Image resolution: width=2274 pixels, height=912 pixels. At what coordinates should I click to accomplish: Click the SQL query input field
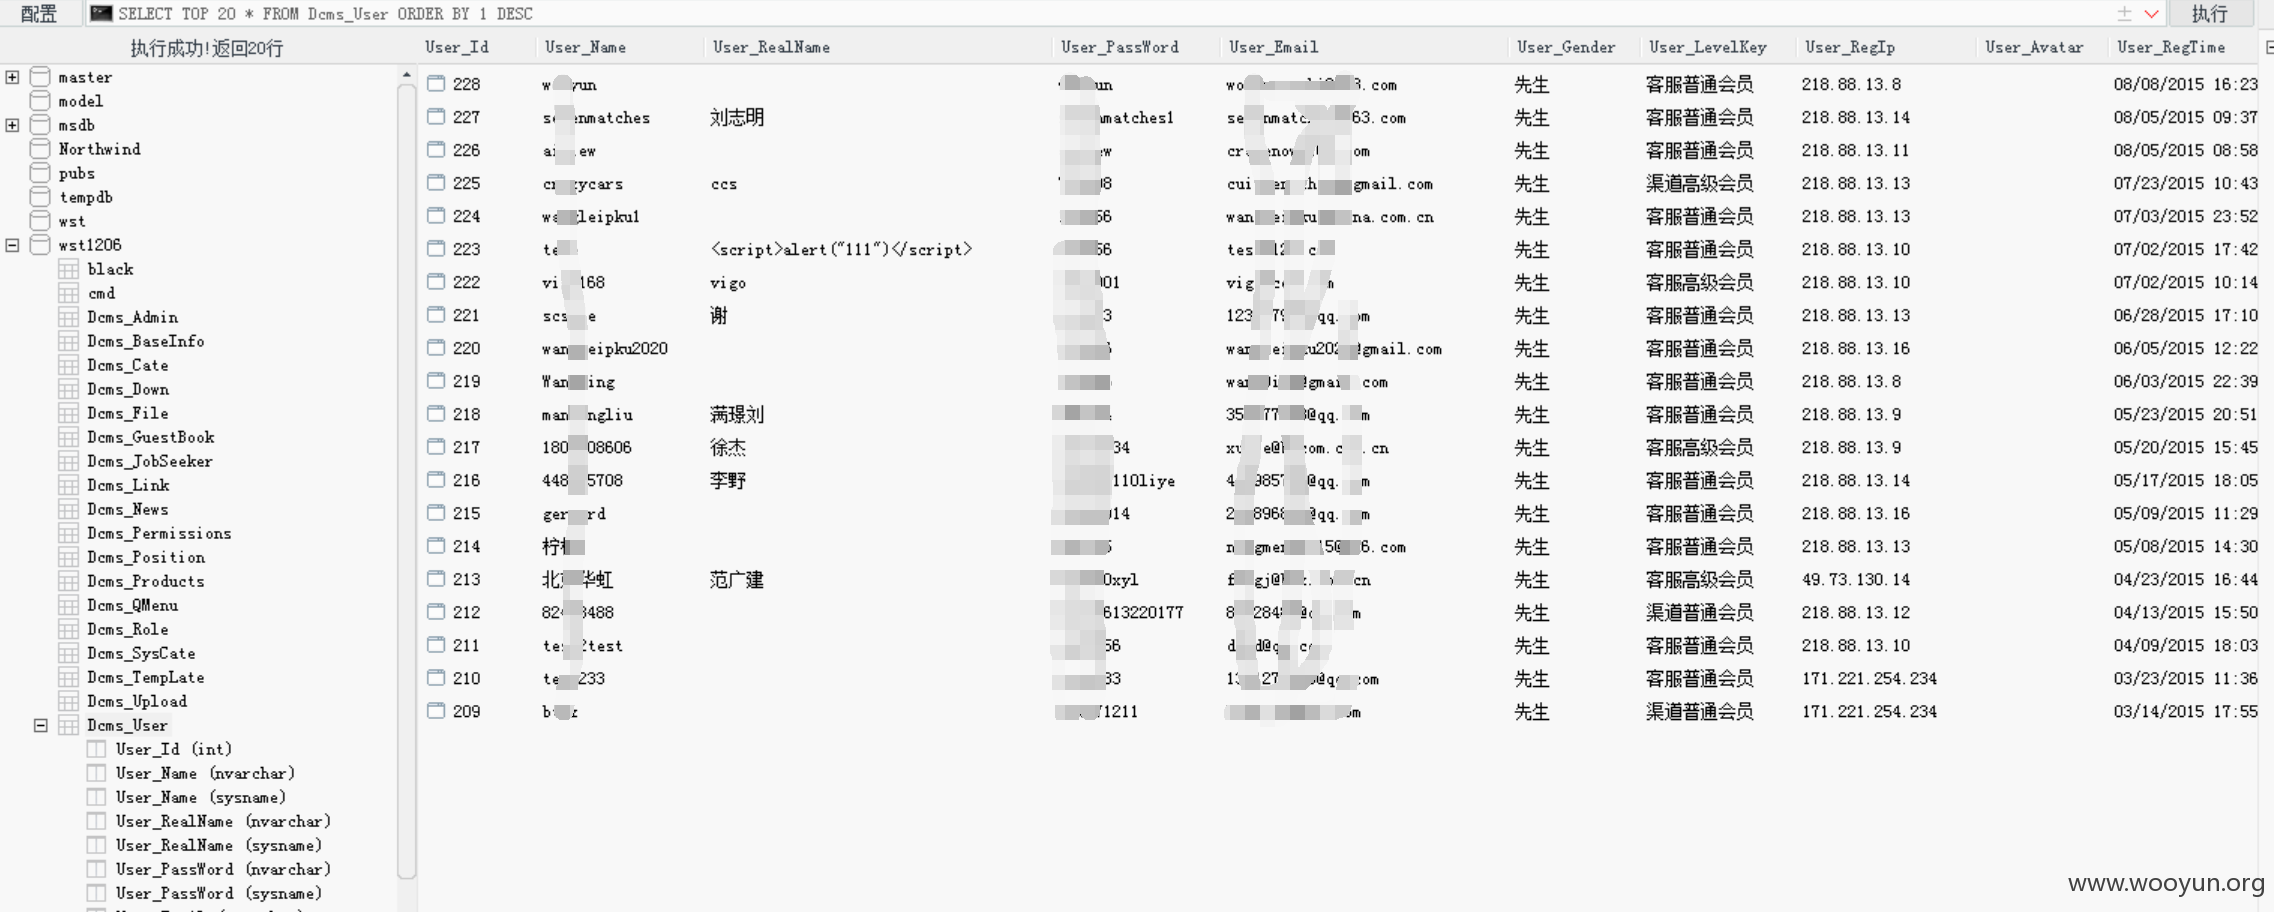(x=1100, y=13)
